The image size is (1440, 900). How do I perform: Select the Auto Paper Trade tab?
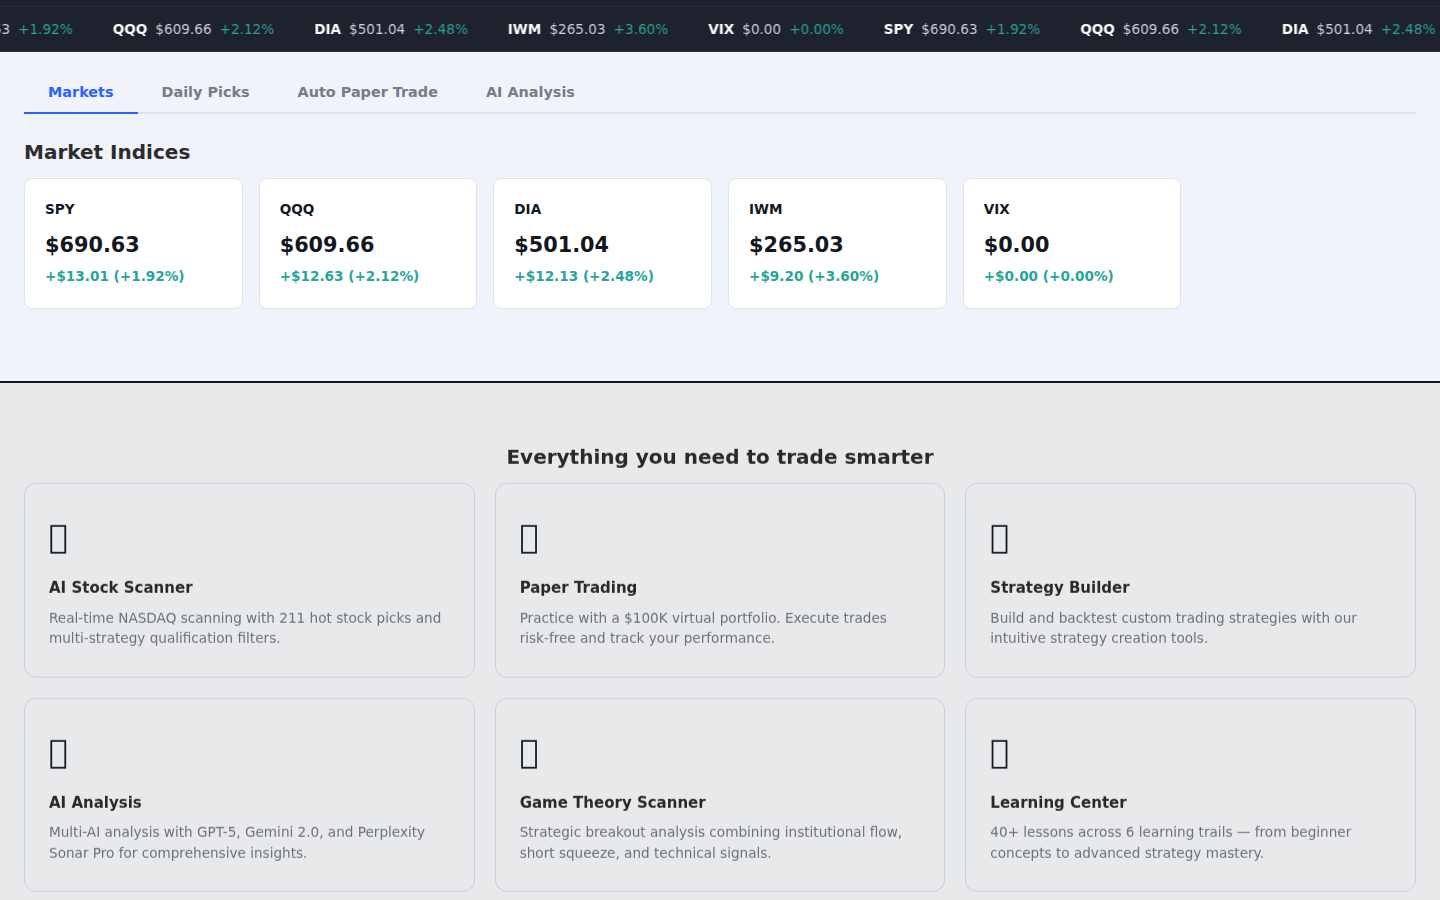pos(367,92)
